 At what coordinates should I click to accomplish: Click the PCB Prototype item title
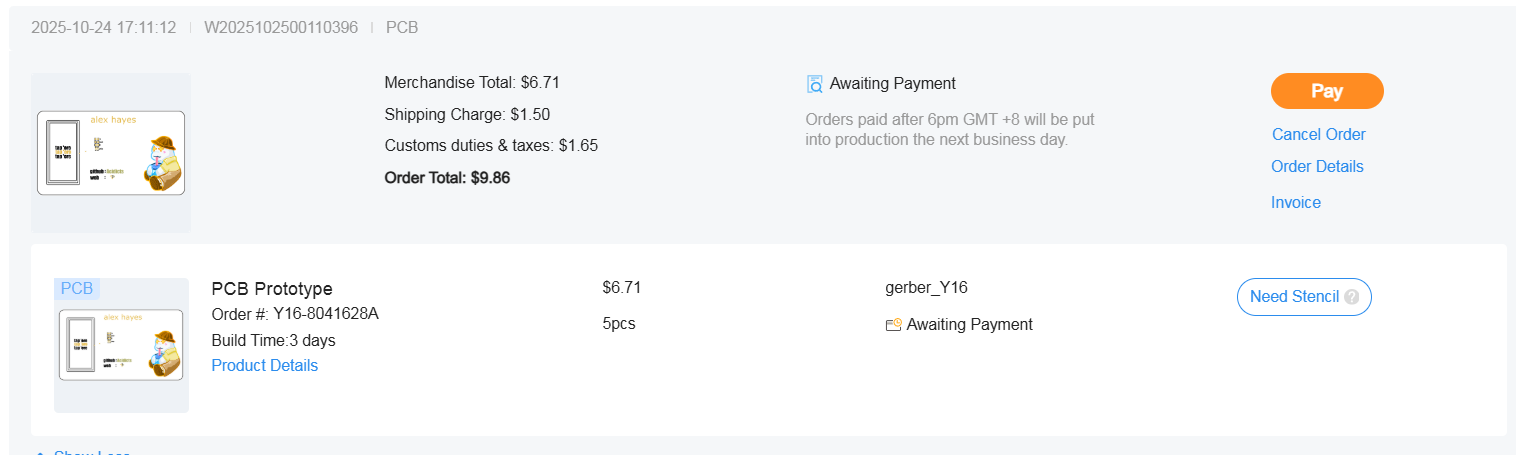click(272, 289)
